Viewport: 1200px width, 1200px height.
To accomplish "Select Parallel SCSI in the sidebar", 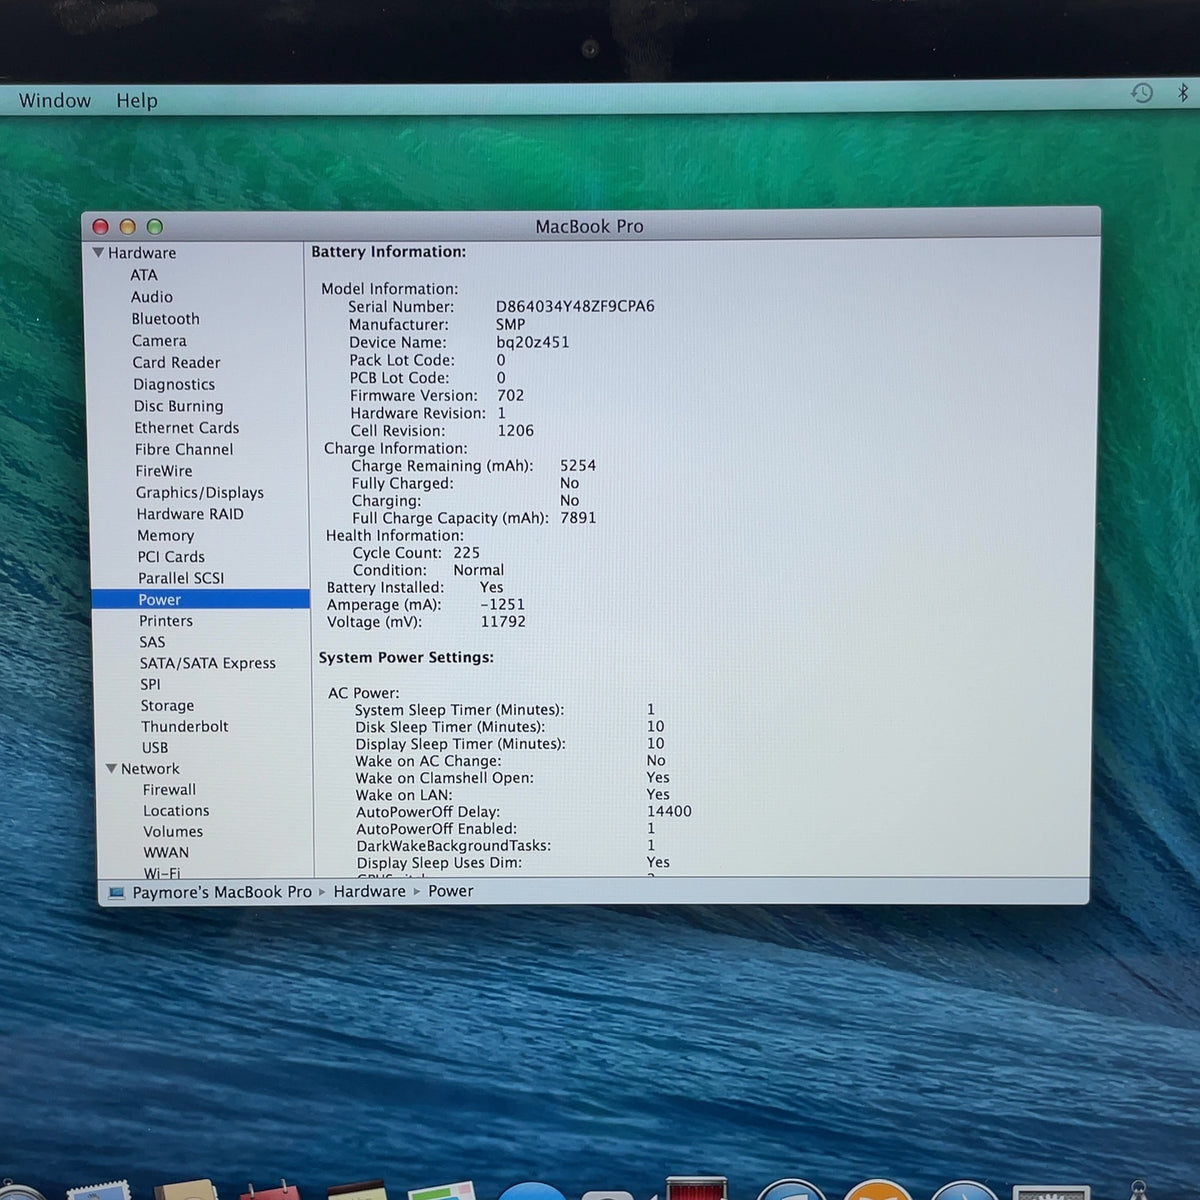I will pos(181,578).
